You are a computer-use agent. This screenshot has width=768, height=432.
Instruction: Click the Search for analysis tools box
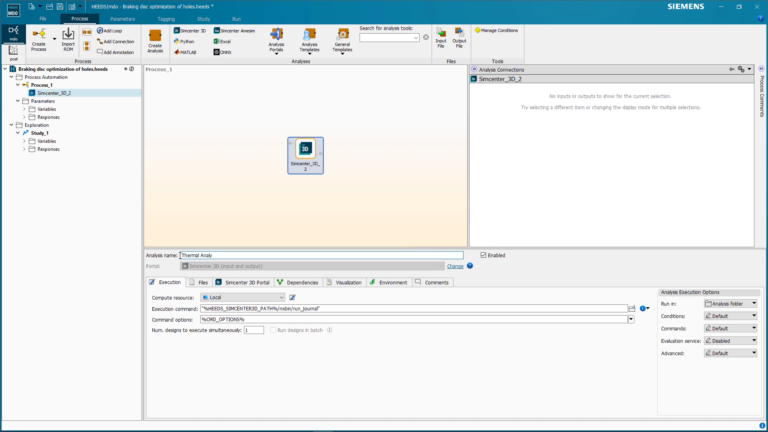tap(389, 37)
